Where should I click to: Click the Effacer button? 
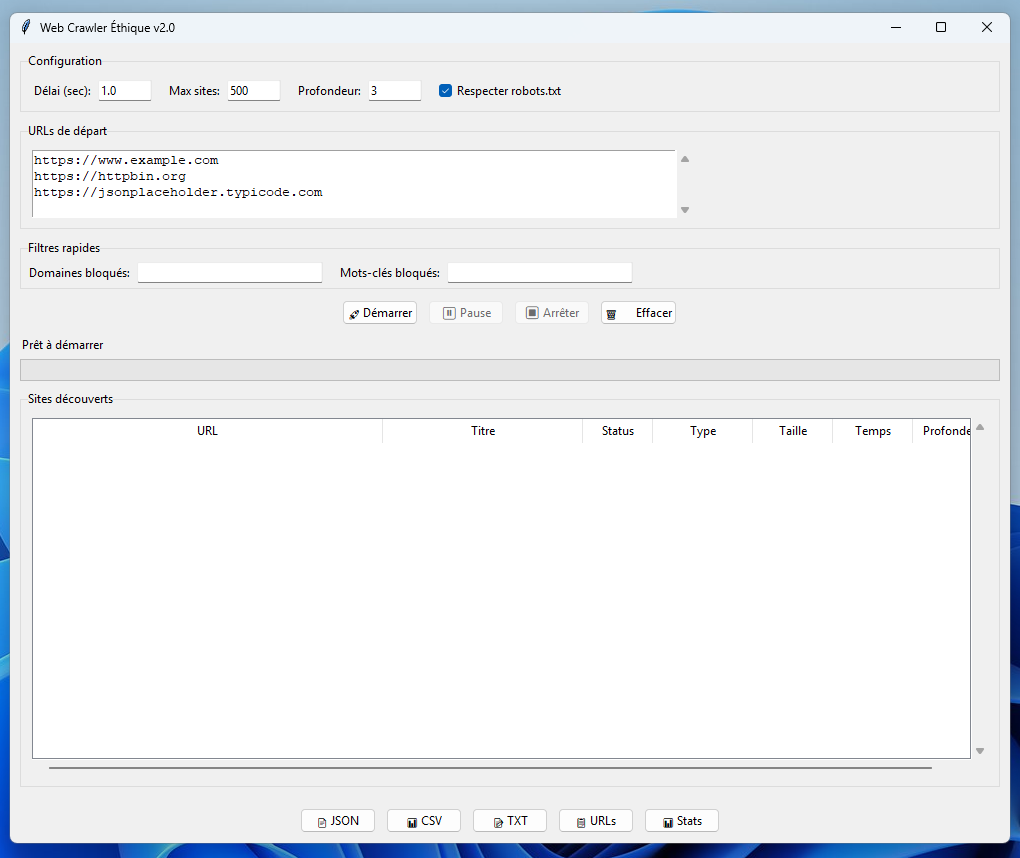click(638, 313)
